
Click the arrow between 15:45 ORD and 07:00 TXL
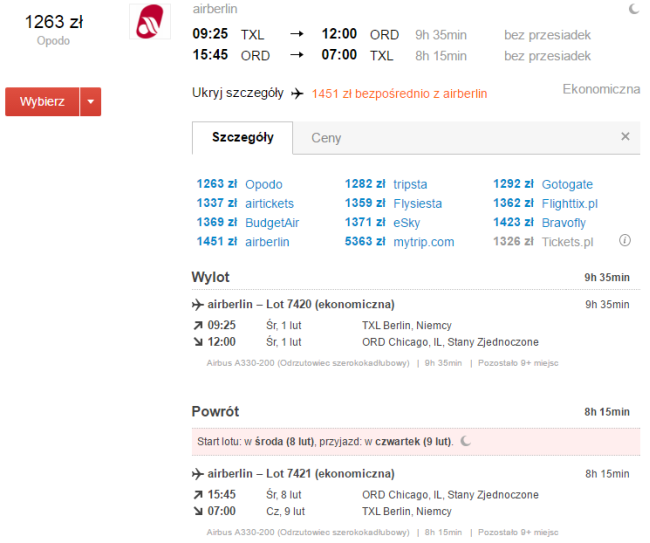click(x=297, y=55)
